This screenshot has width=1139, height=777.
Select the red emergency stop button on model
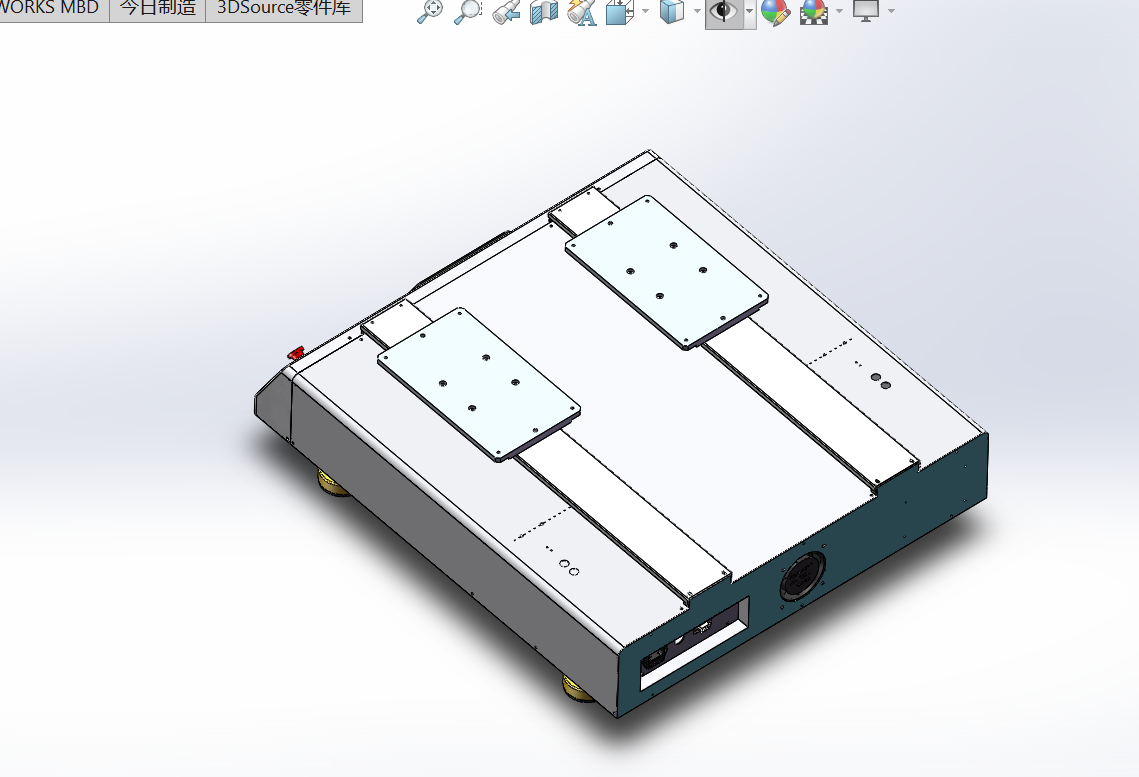(x=296, y=354)
